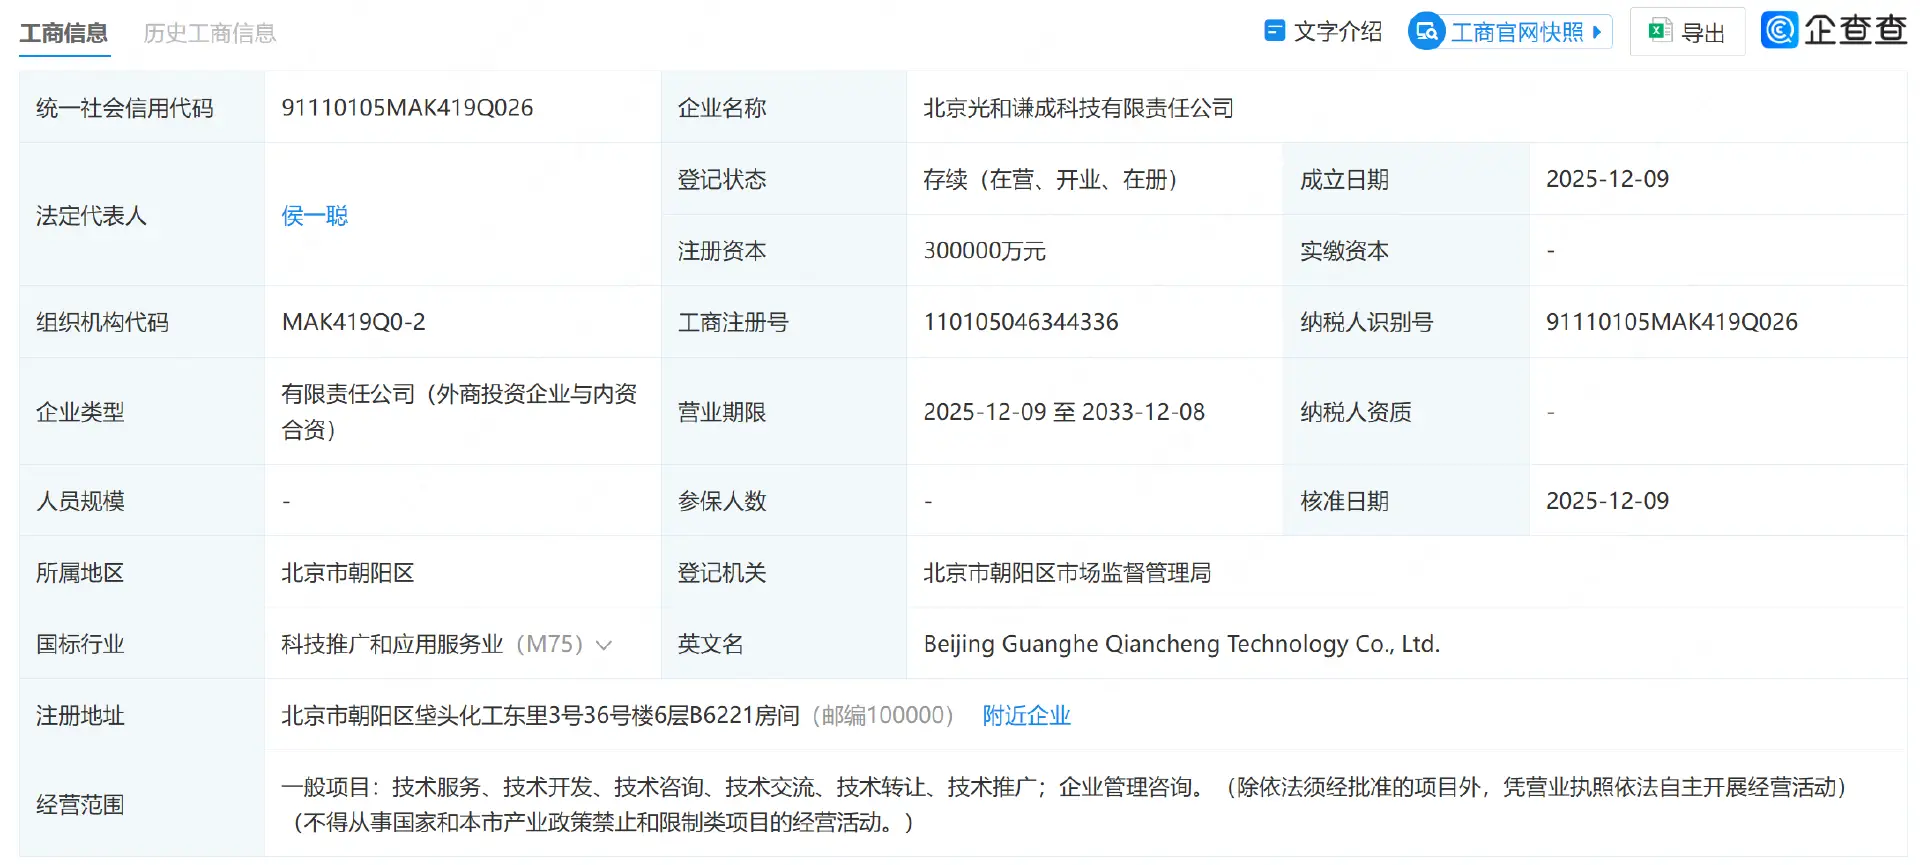The image size is (1920, 865).
Task: Click the Excel icon for 导出
Action: point(1660,31)
